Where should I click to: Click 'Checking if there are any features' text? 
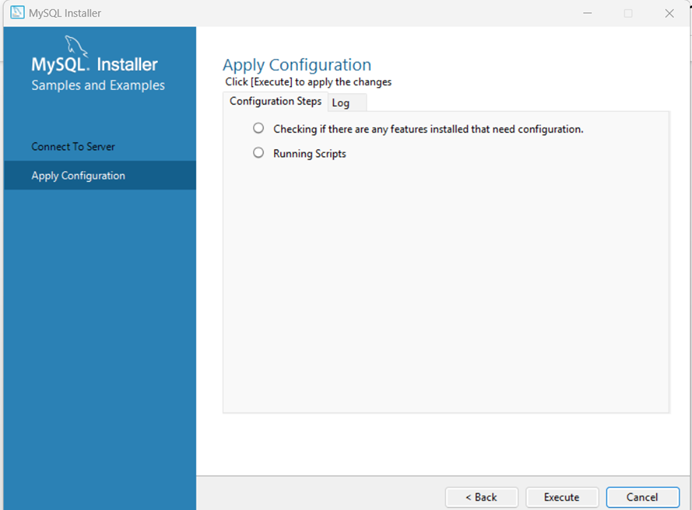point(428,129)
